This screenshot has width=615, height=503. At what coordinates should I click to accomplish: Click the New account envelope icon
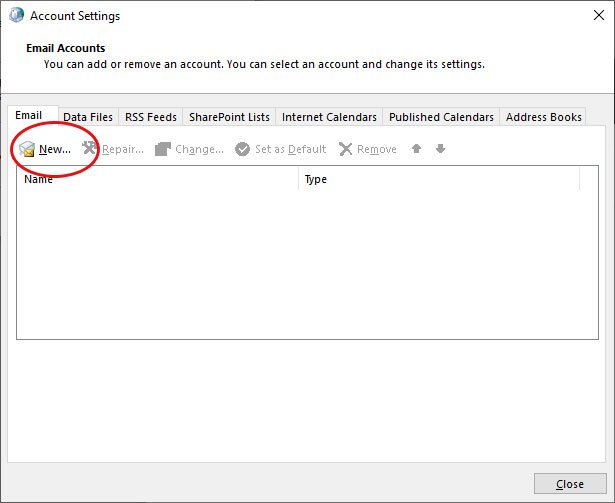[x=27, y=149]
